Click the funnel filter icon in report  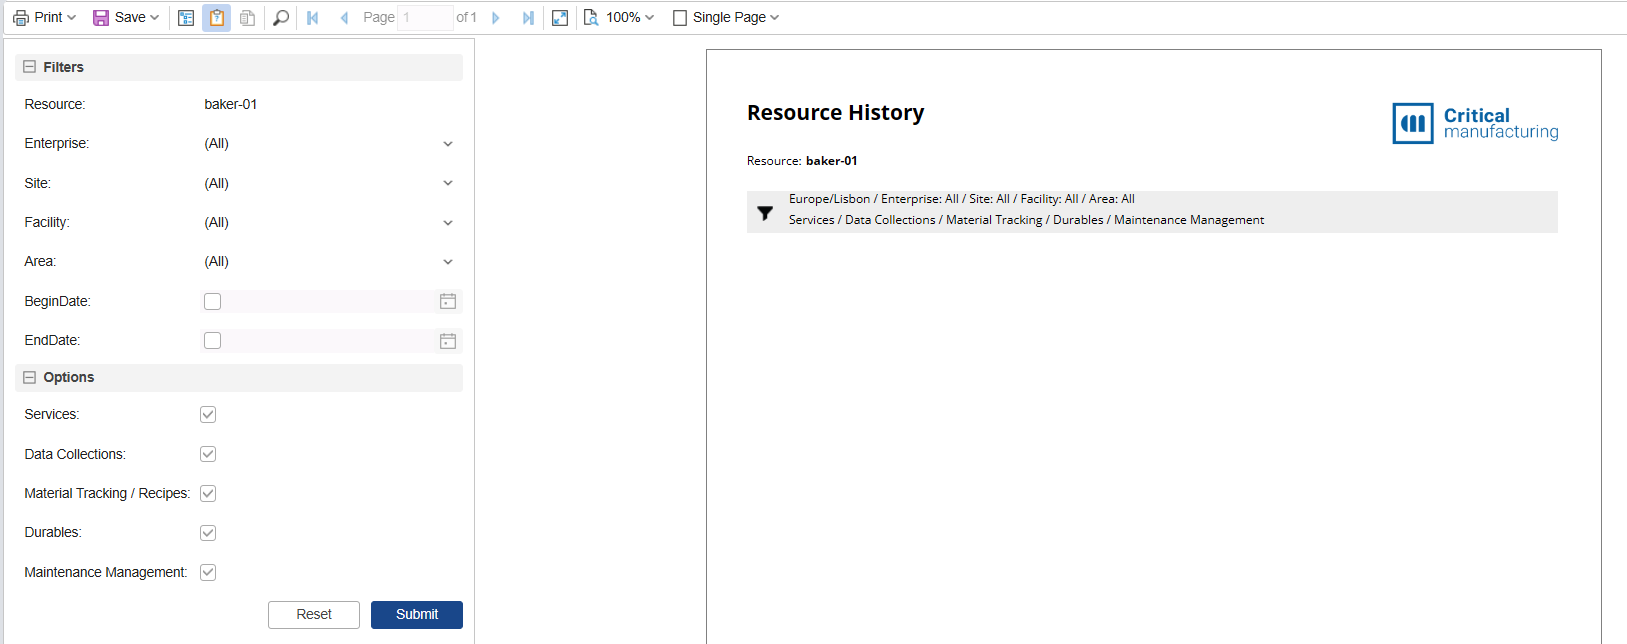pos(765,213)
